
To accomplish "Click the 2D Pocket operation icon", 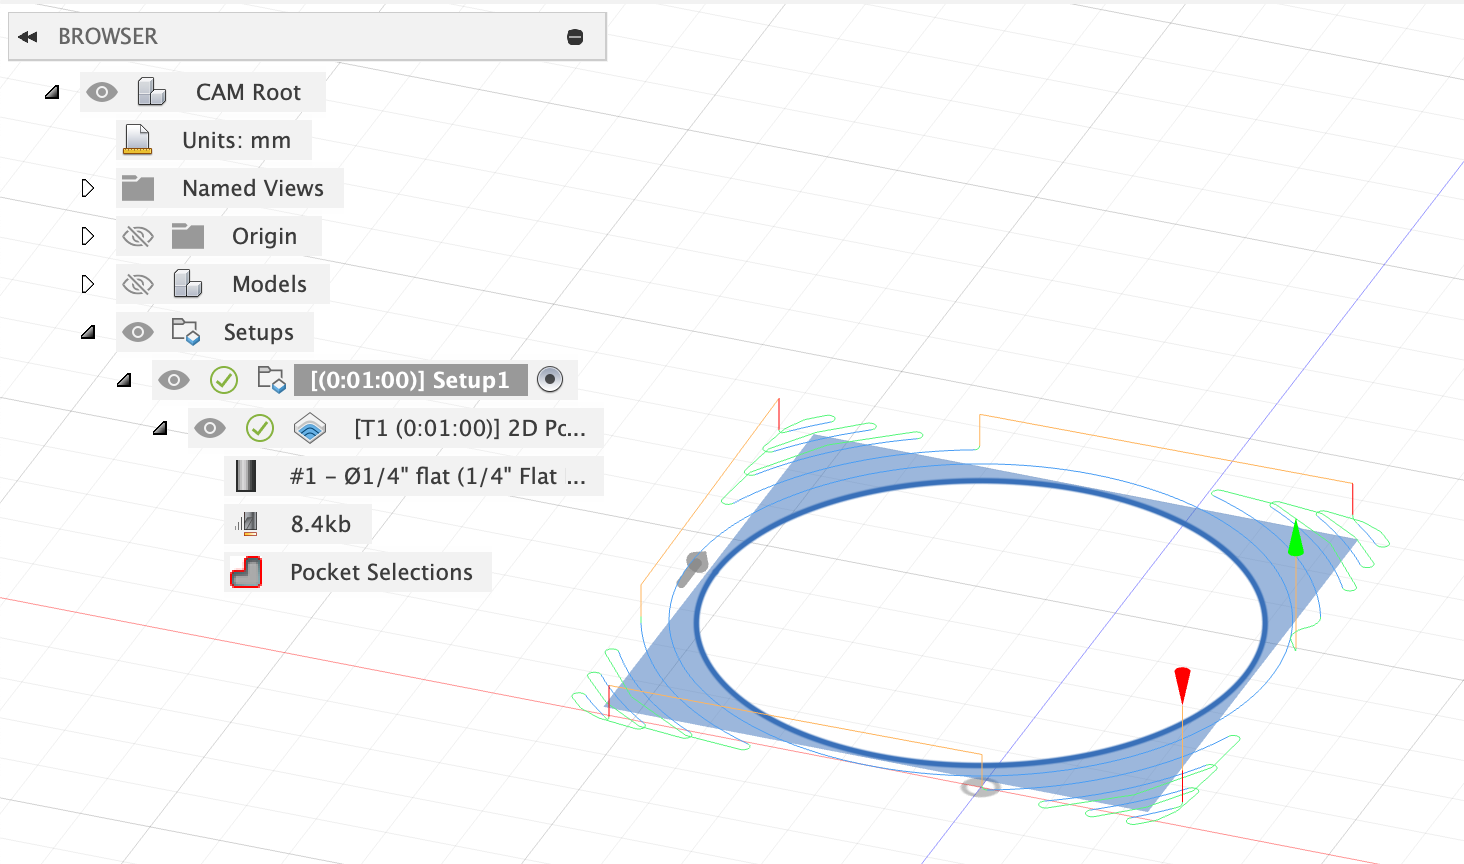I will point(310,428).
